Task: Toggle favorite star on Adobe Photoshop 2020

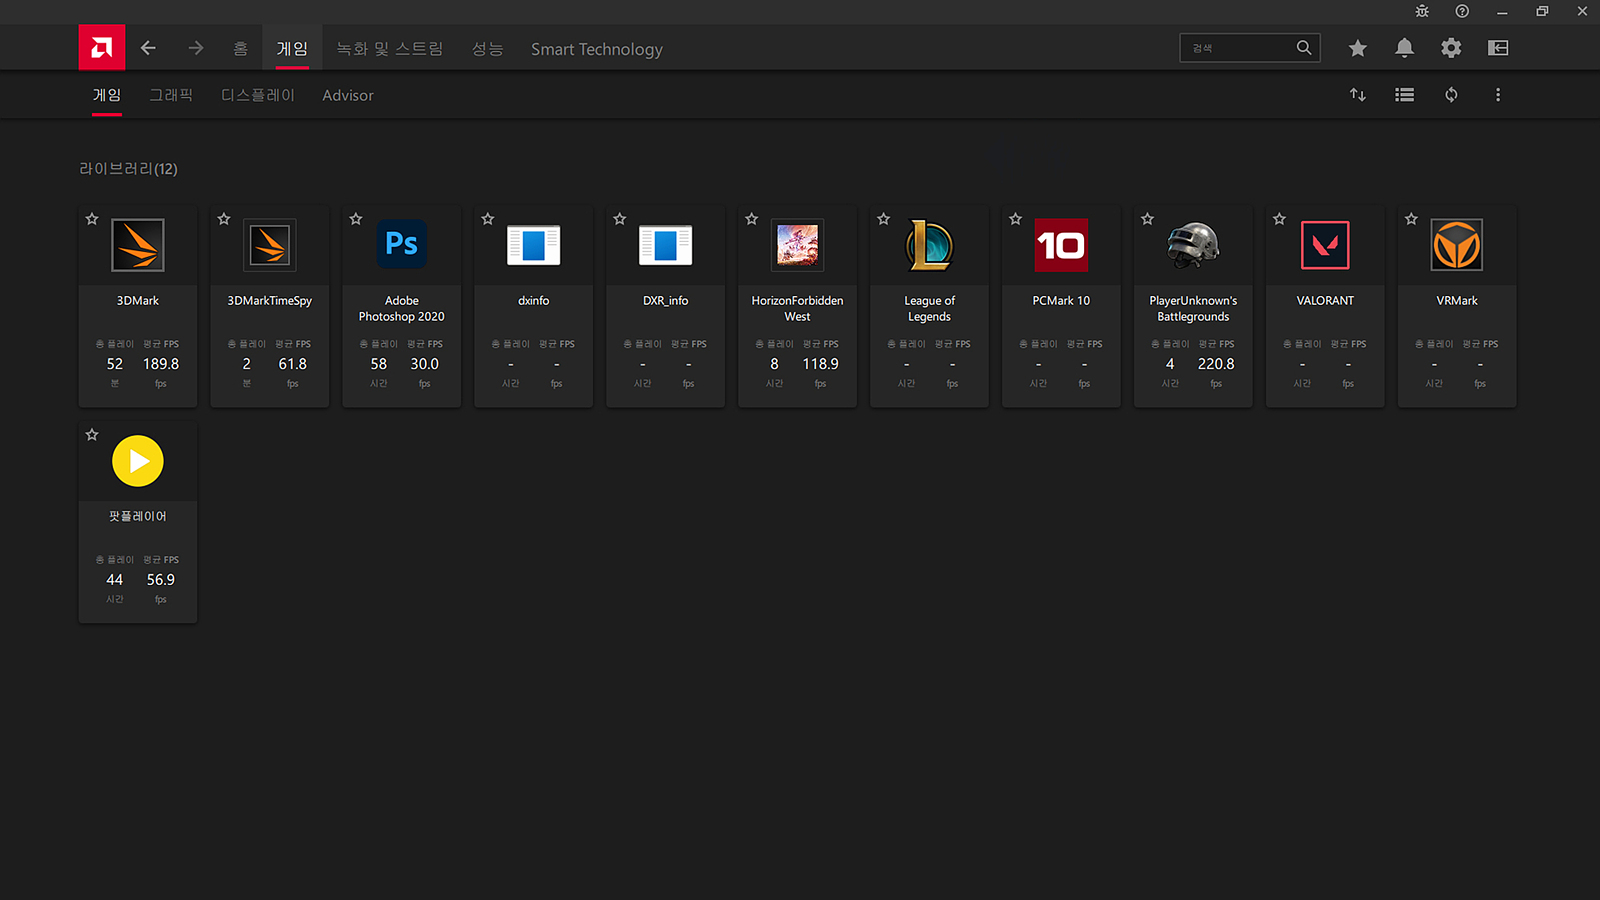Action: pos(356,219)
